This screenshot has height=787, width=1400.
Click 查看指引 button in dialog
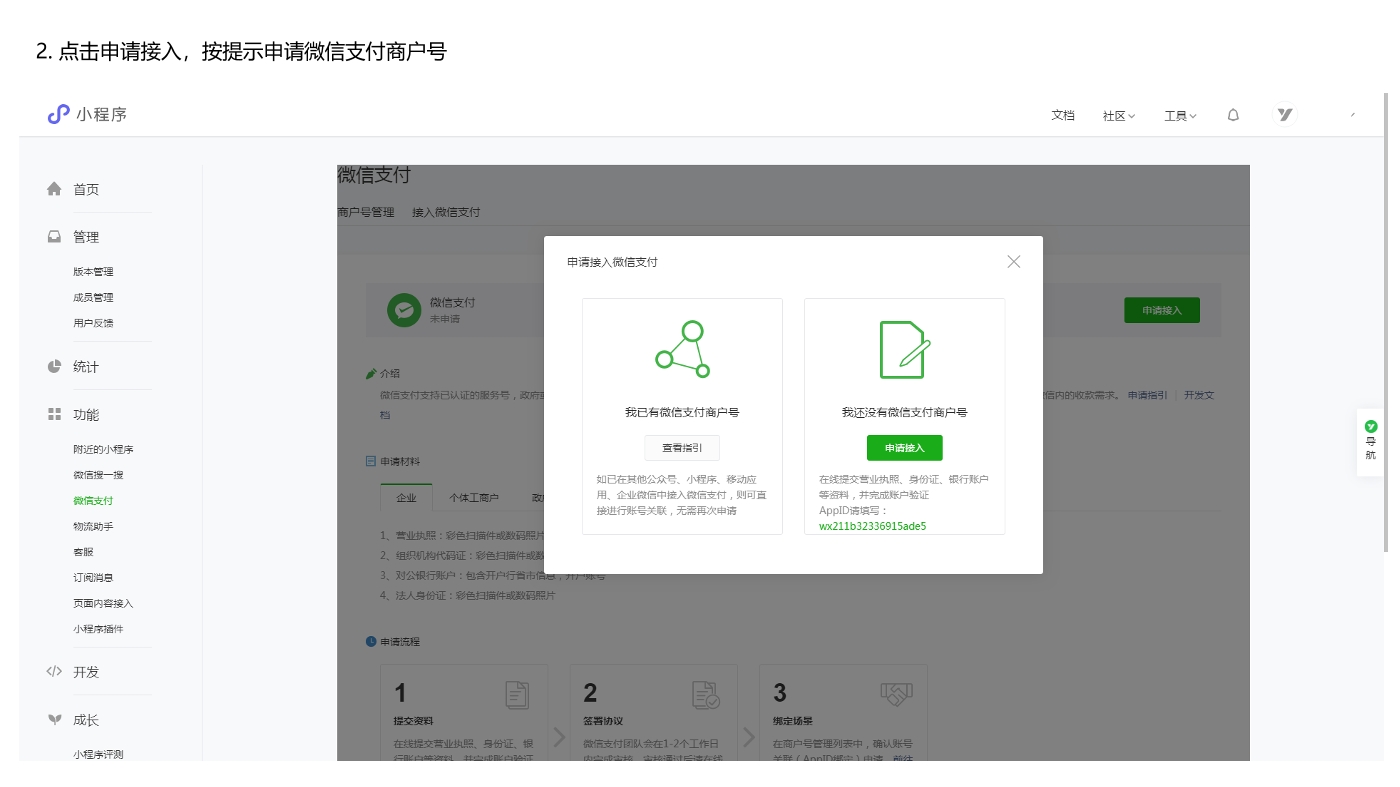(x=682, y=448)
